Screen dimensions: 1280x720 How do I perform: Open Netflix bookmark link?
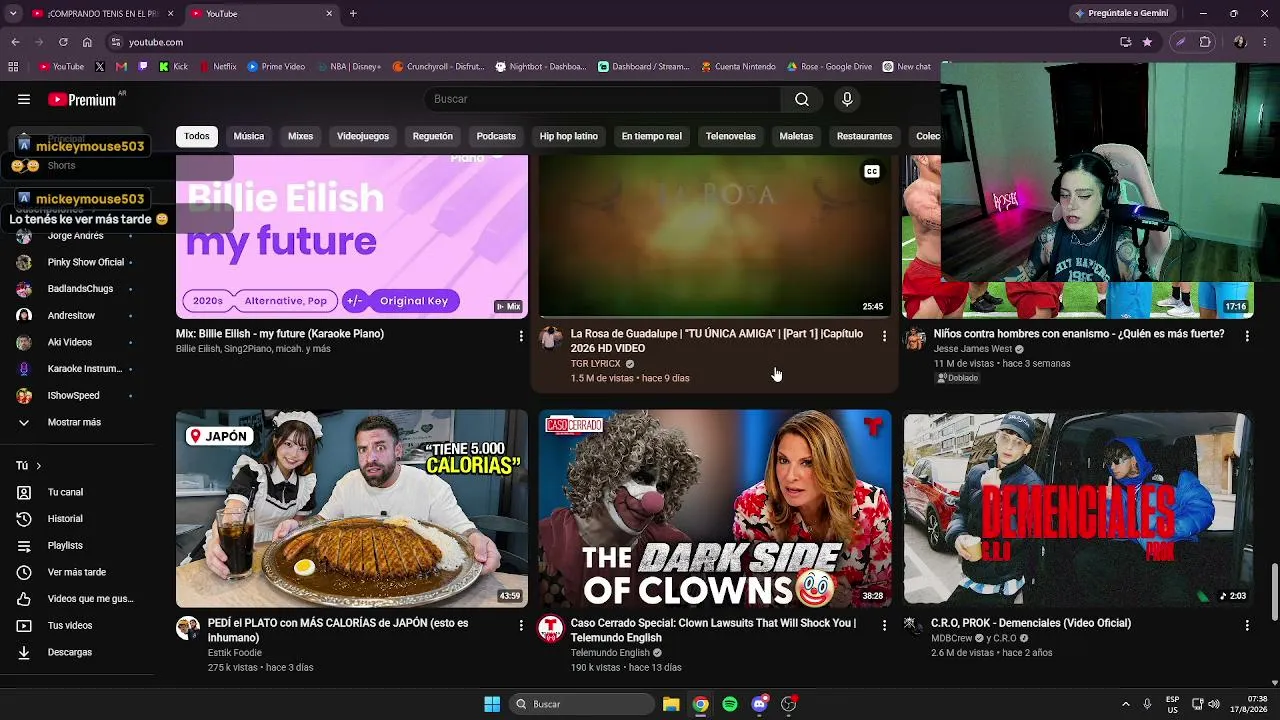(218, 67)
